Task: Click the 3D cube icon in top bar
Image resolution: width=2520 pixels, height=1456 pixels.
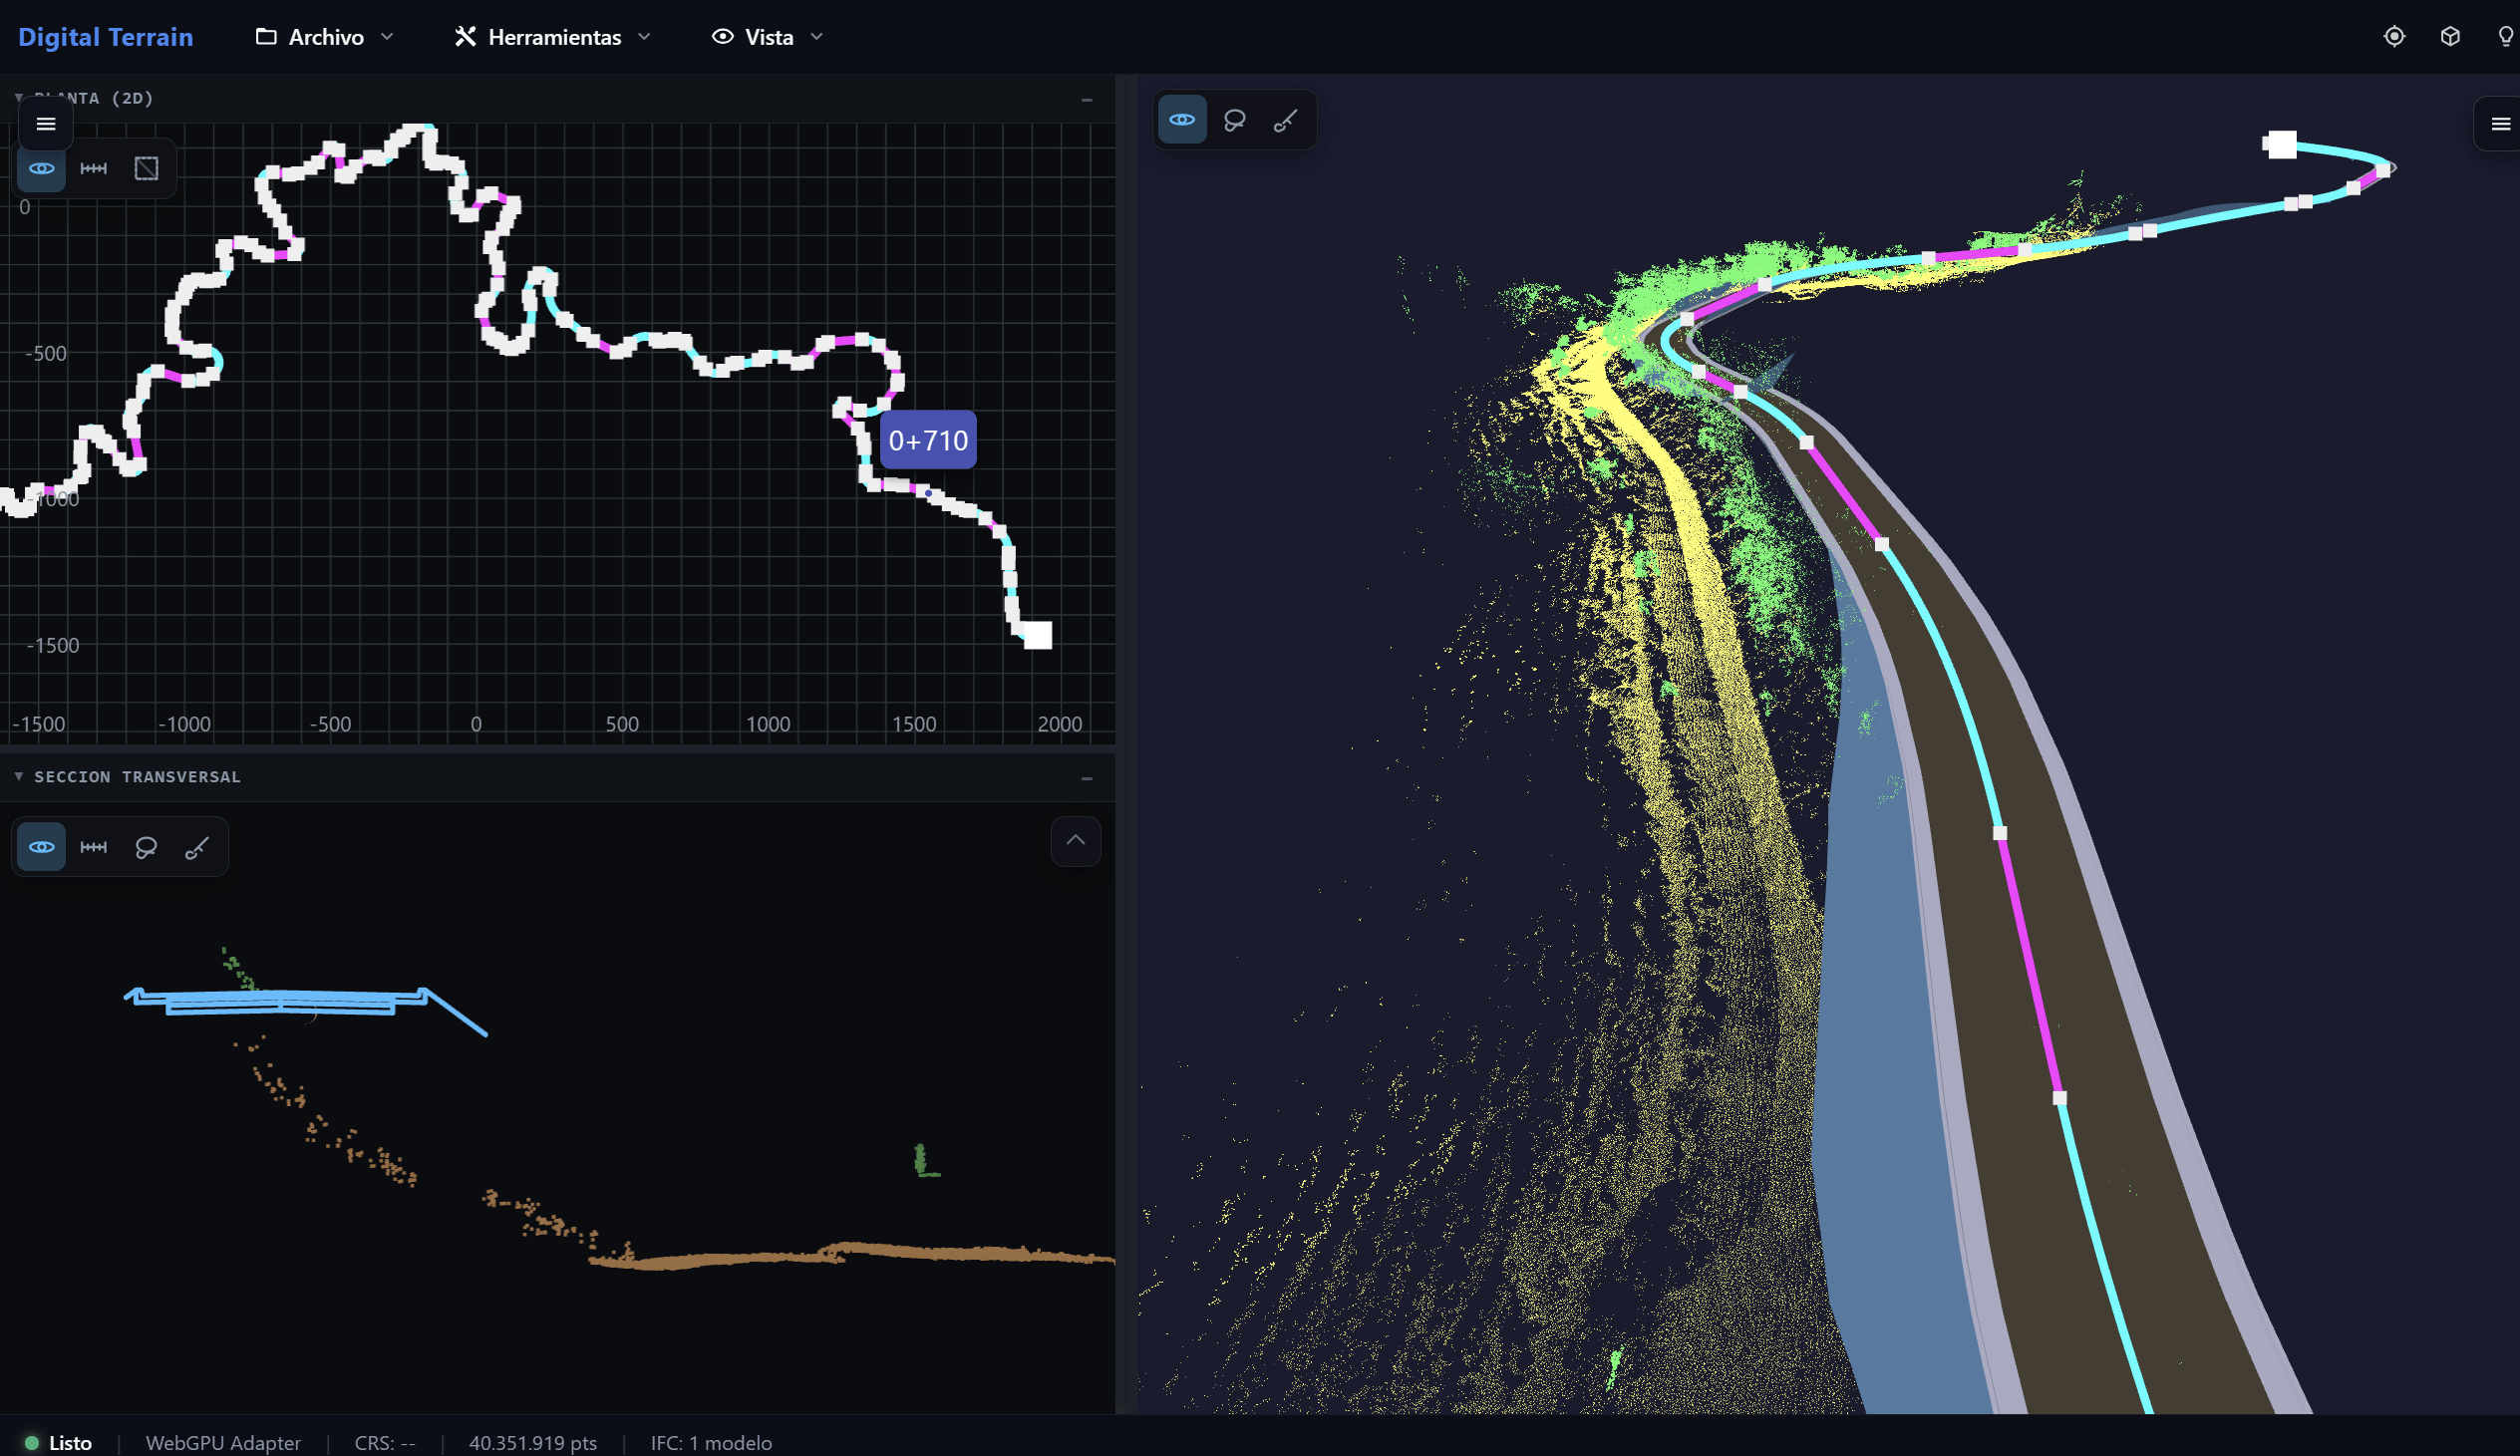Action: click(2450, 37)
